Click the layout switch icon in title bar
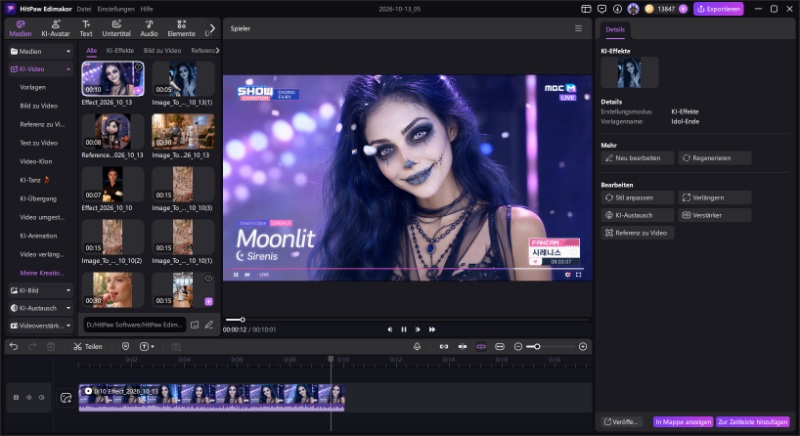The height and width of the screenshot is (436, 800). click(x=586, y=9)
